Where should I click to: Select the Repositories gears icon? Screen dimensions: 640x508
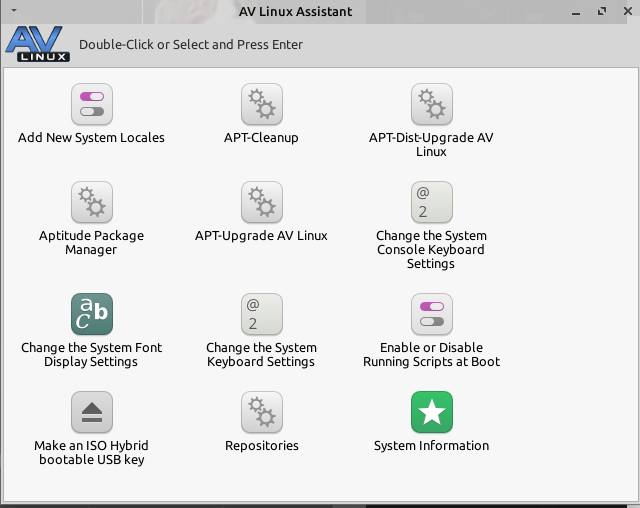(262, 412)
